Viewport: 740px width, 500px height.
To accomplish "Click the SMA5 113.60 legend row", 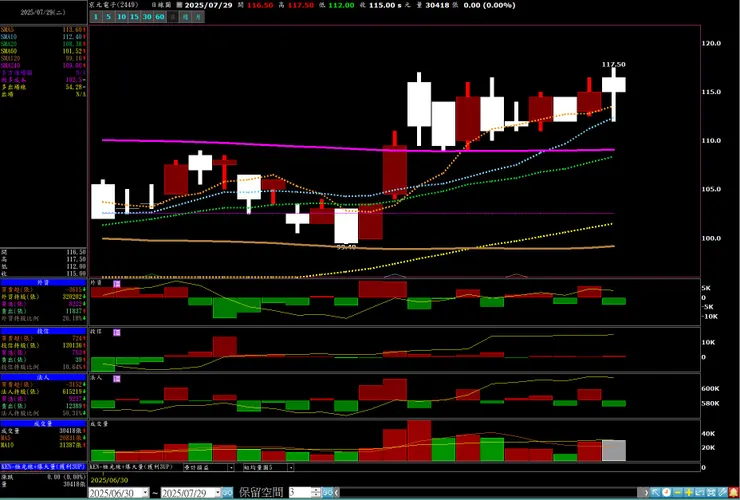I will pyautogui.click(x=43, y=30).
